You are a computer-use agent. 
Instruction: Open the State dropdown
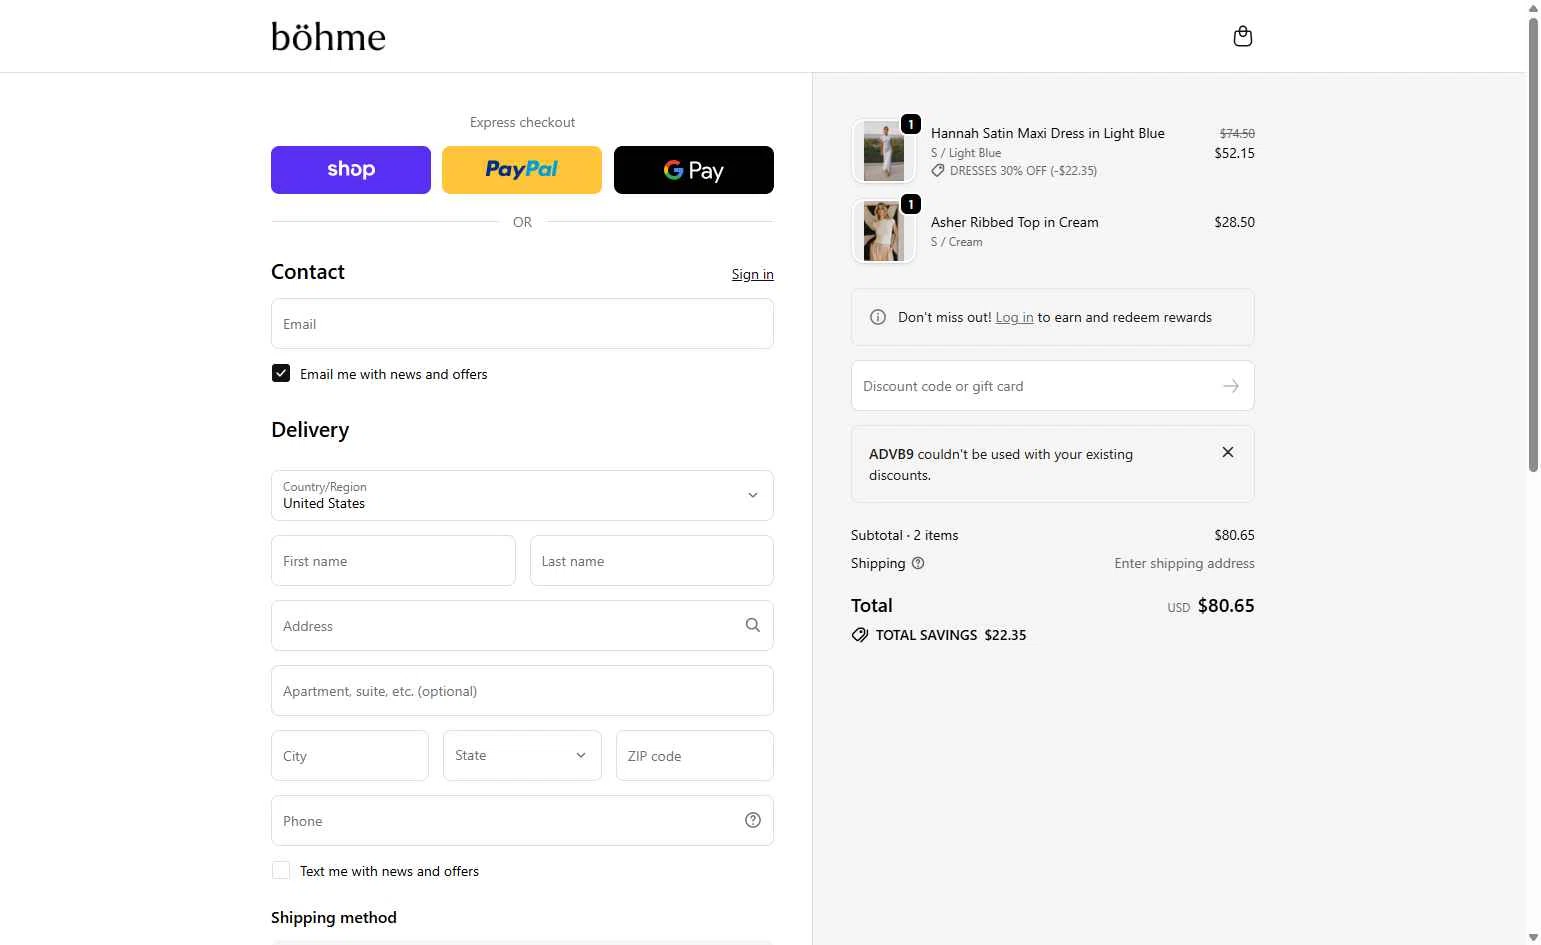click(522, 755)
